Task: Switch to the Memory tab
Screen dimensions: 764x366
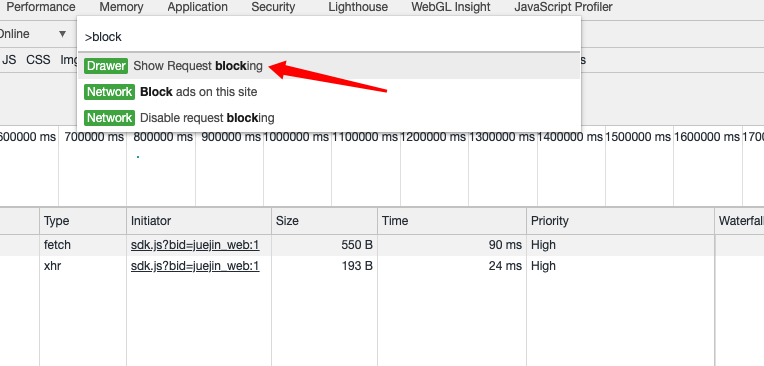Action: [121, 7]
